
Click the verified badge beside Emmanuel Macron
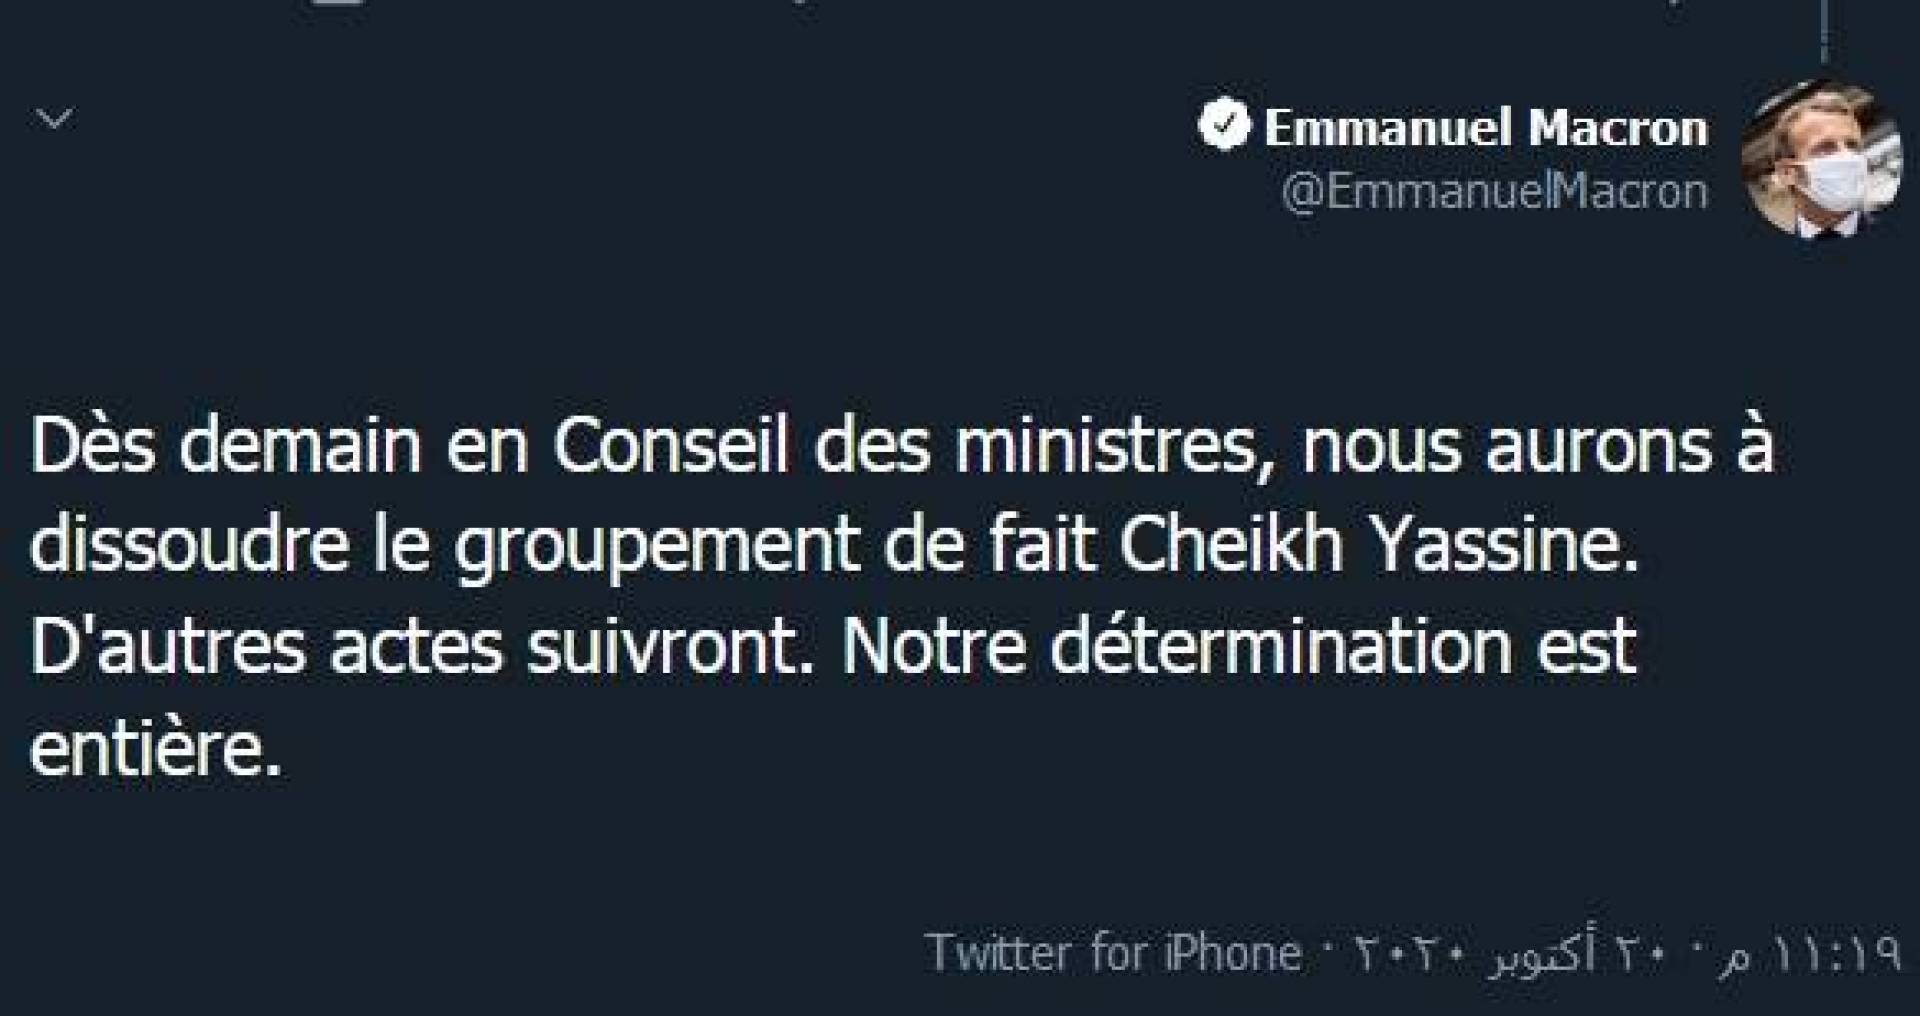point(1224,127)
